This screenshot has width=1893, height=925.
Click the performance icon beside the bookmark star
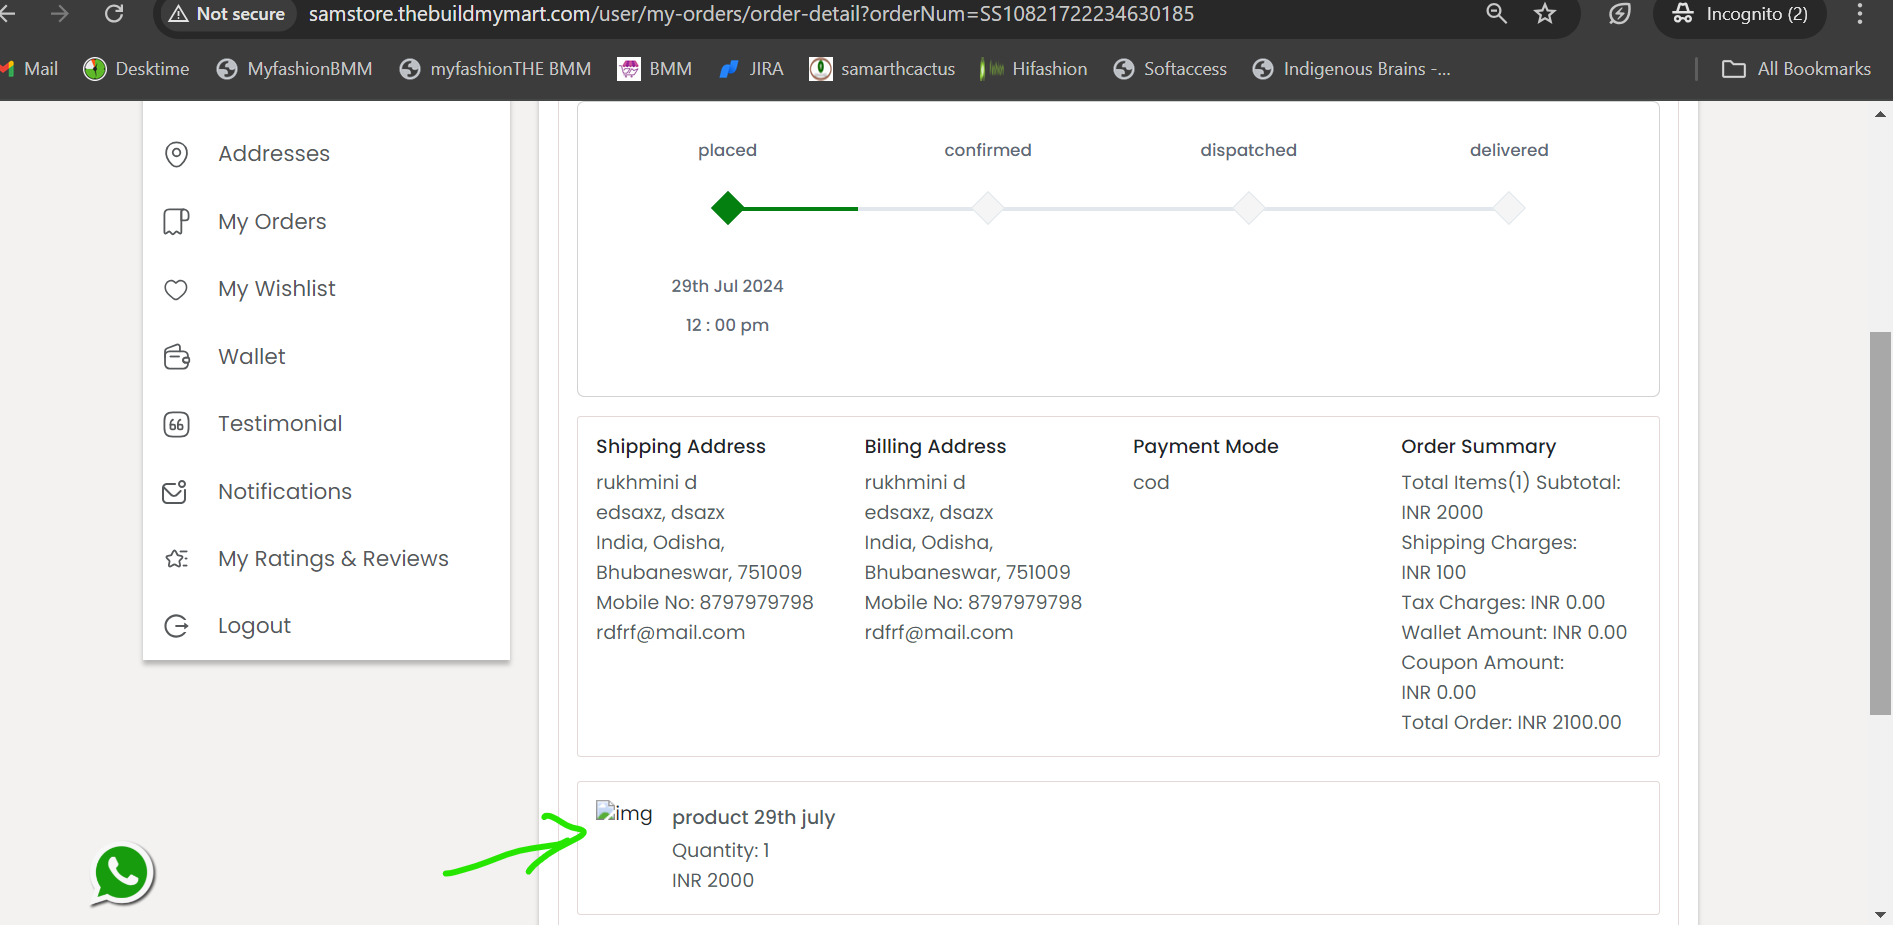point(1620,14)
